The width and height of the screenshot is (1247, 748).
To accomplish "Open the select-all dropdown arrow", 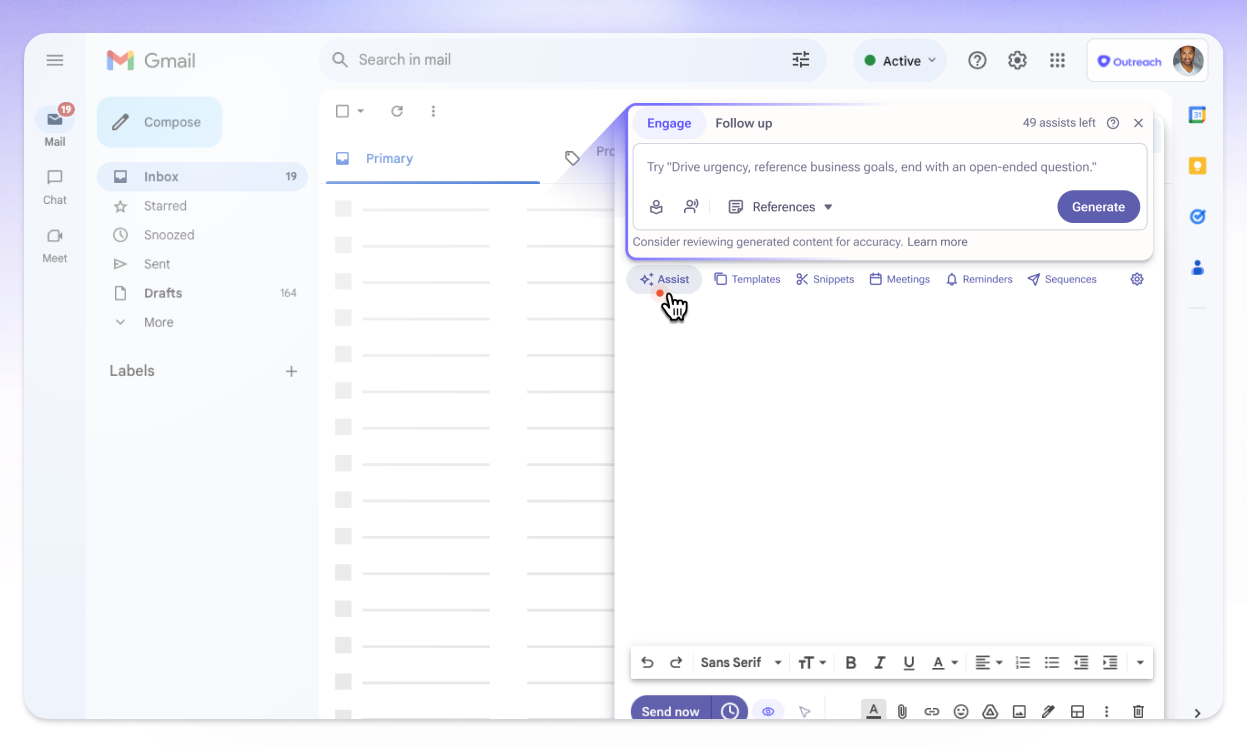I will pos(361,111).
